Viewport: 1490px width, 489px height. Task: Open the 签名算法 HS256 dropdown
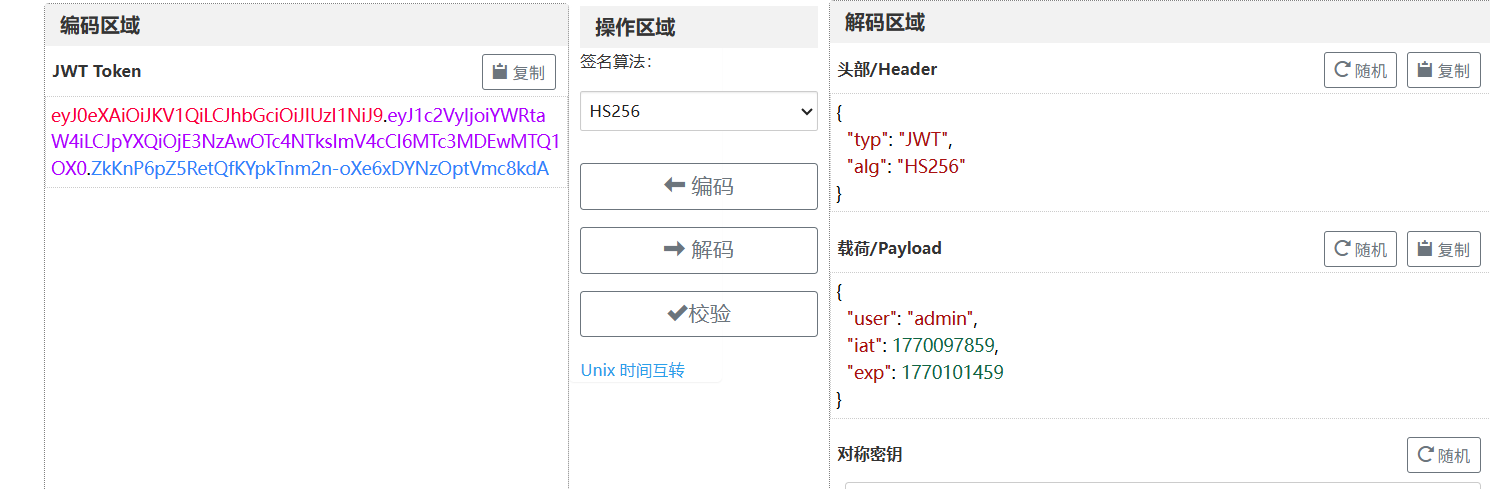[699, 111]
